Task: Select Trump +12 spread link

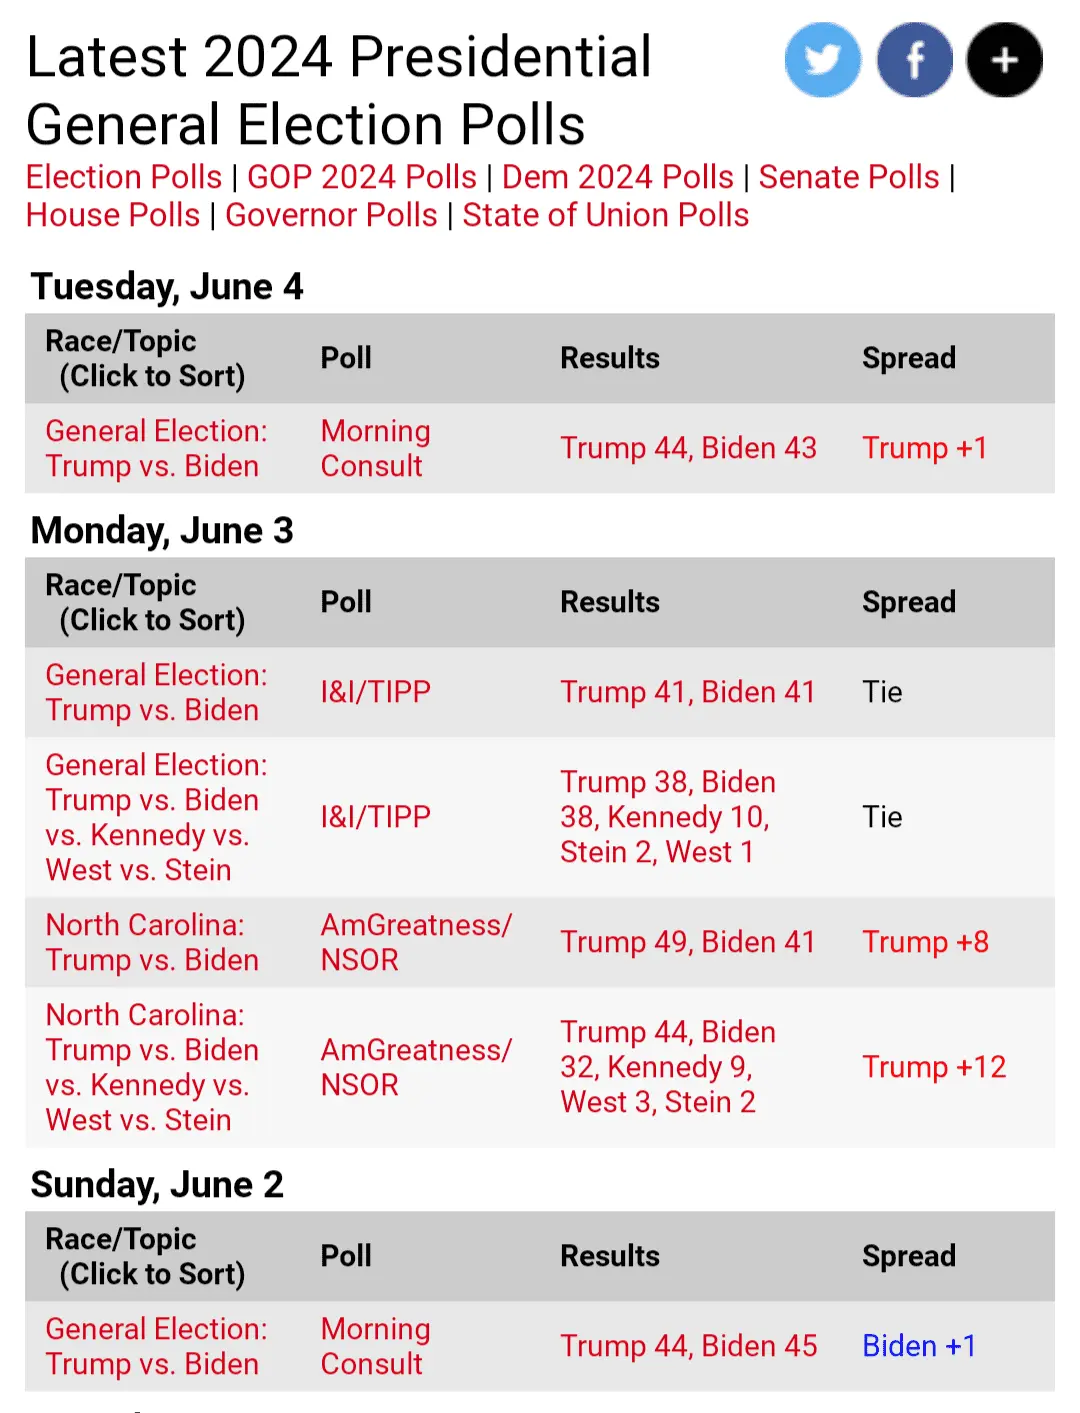Action: click(934, 1067)
